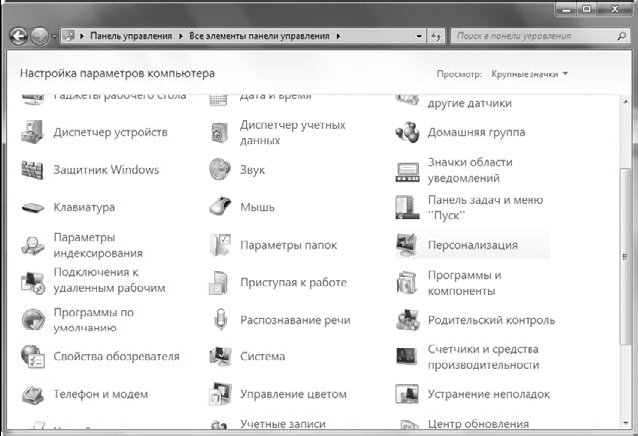638x436 pixels.
Task: Select the Keyboard icon (Клавиатура)
Action: coord(33,208)
